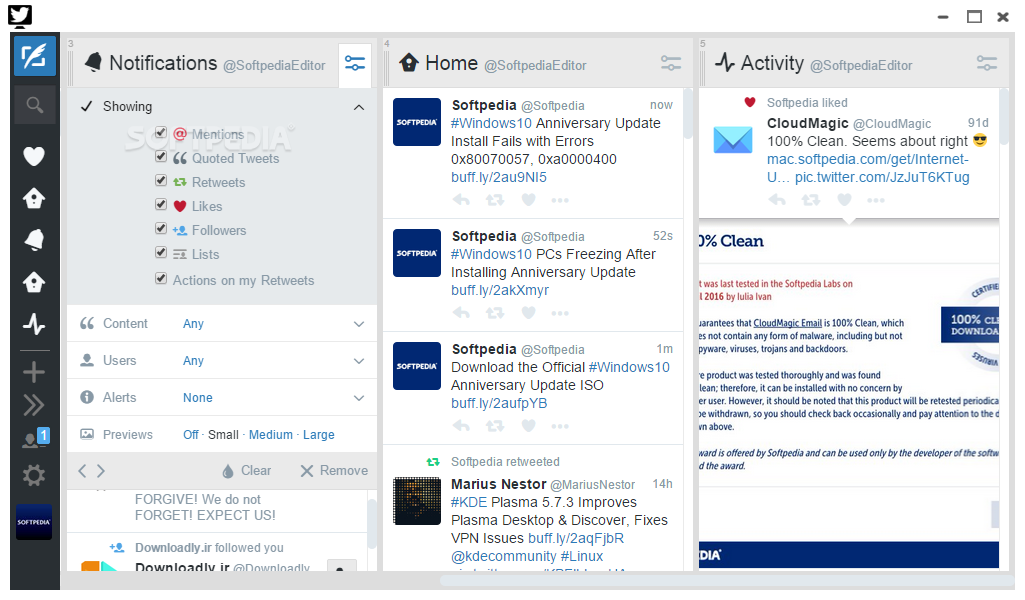Set Previews to Medium
1025x600 pixels.
pyautogui.click(x=271, y=435)
